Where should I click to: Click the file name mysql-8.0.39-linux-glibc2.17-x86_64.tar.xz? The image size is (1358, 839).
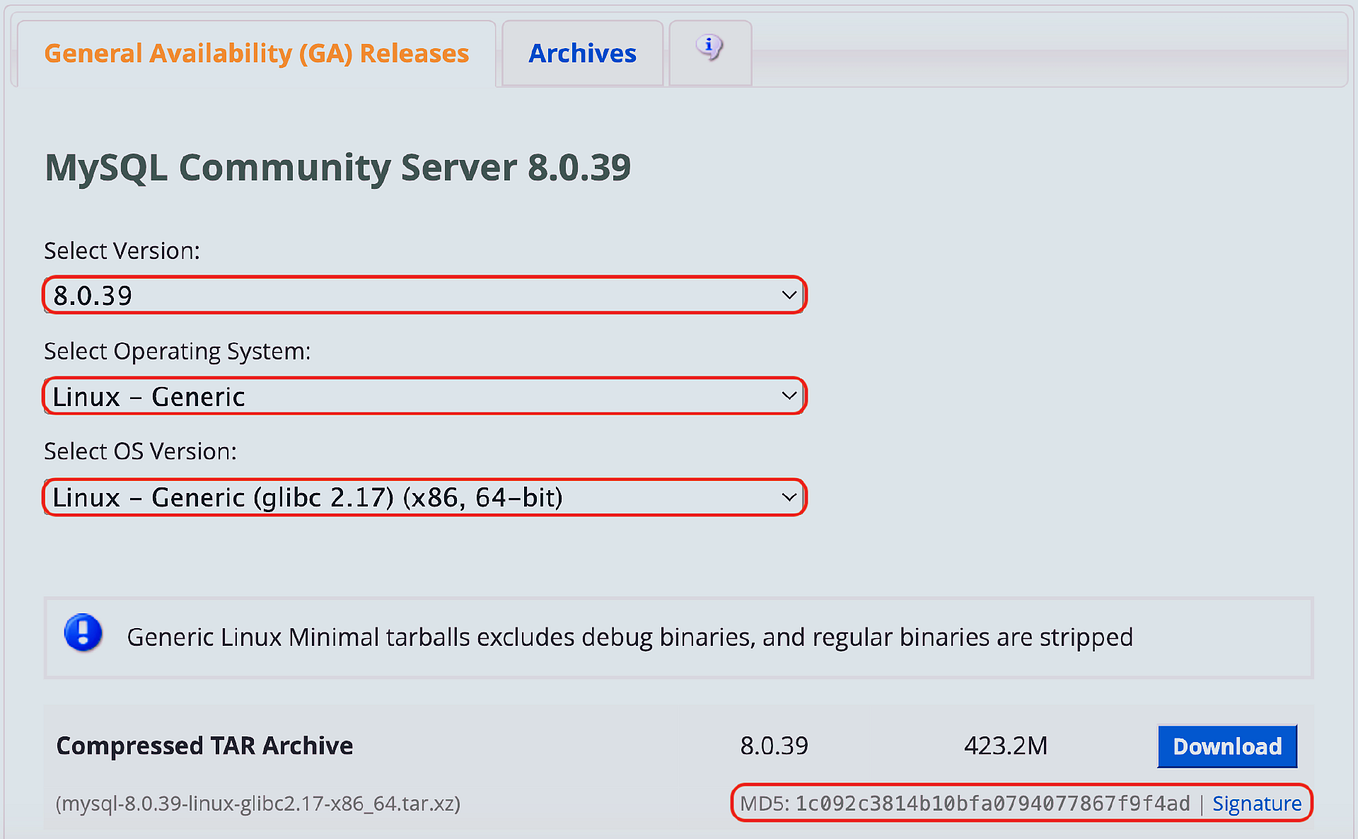258,803
